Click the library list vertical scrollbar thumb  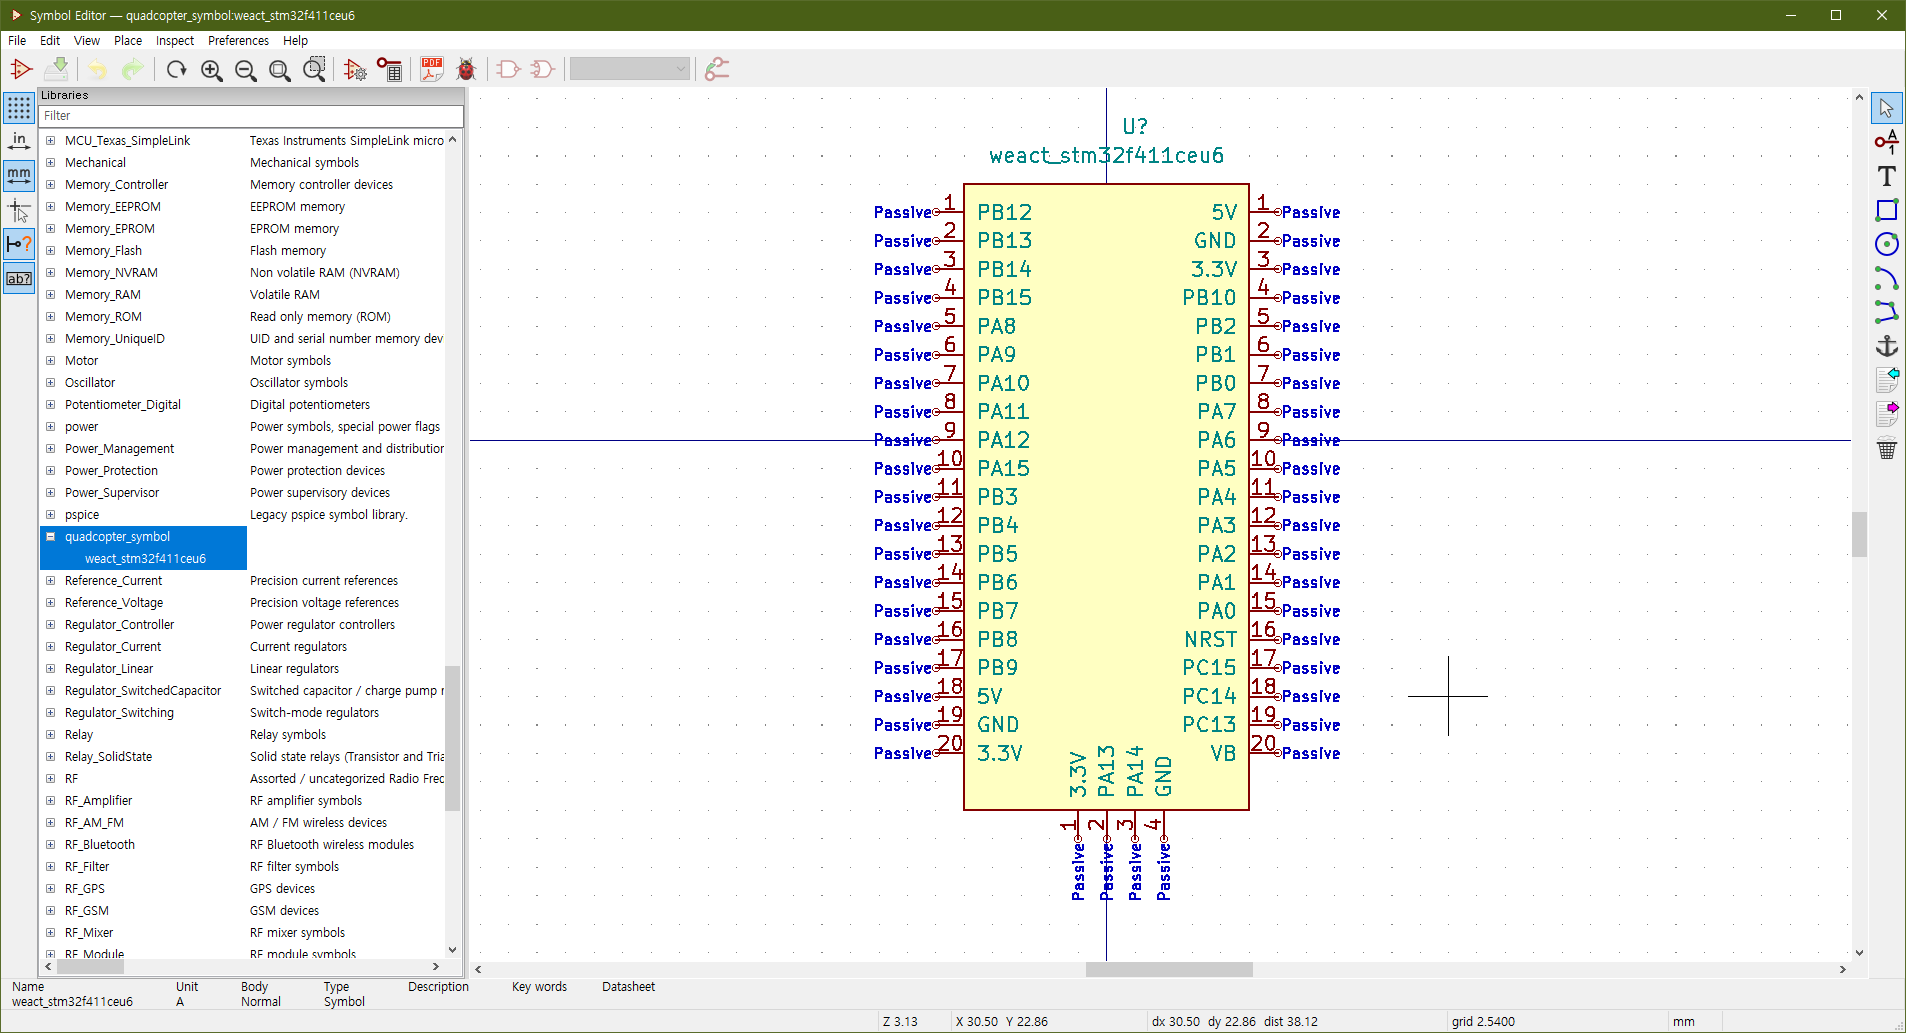point(452,738)
